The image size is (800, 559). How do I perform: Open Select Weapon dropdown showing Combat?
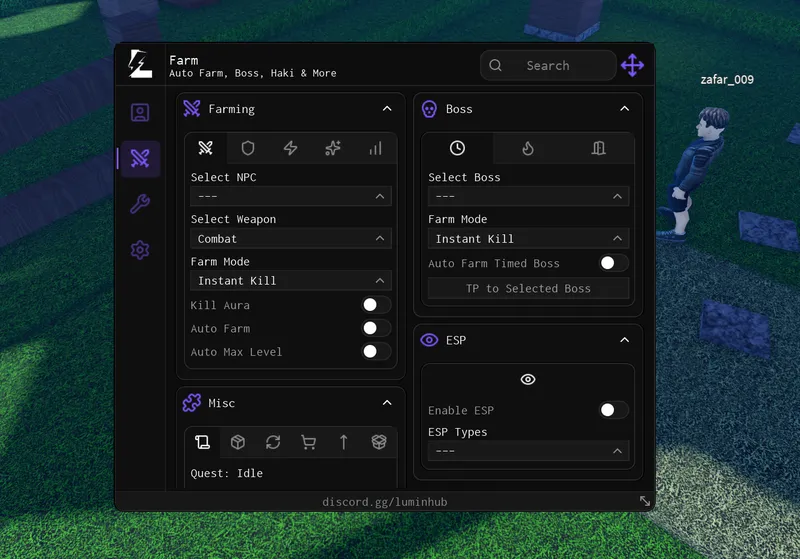click(291, 239)
